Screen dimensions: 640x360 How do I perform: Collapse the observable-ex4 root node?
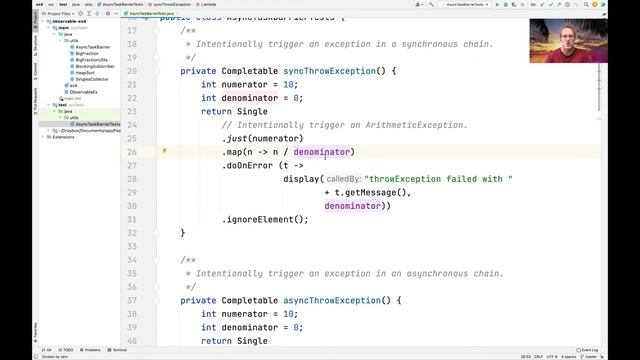point(43,21)
